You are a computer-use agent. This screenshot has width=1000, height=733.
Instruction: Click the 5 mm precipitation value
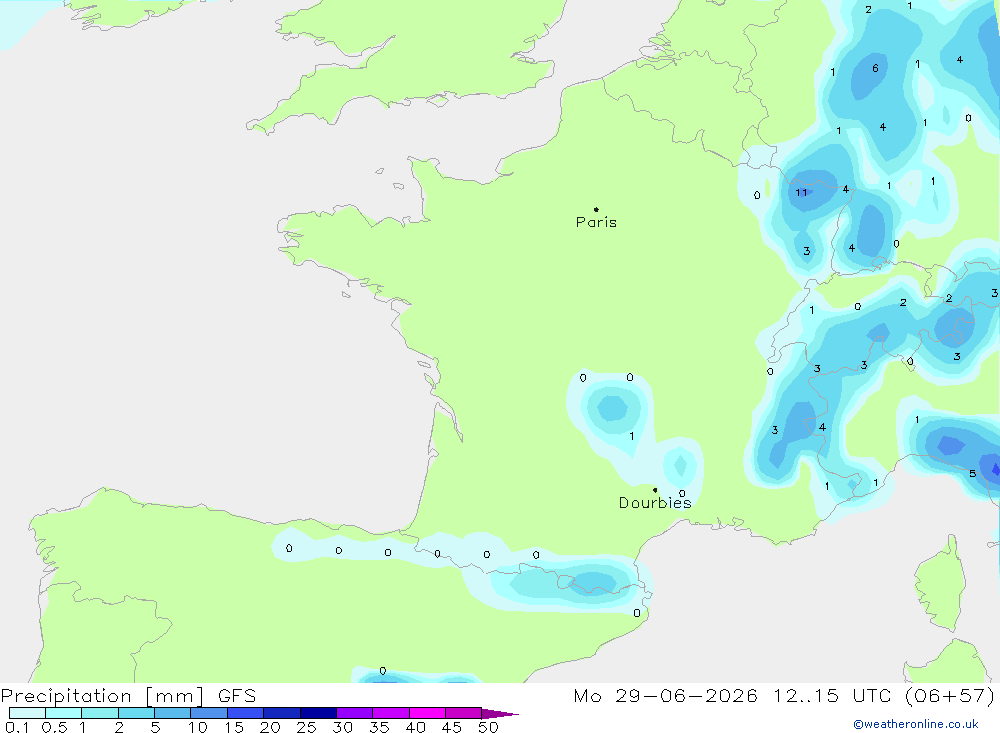pyautogui.click(x=972, y=473)
